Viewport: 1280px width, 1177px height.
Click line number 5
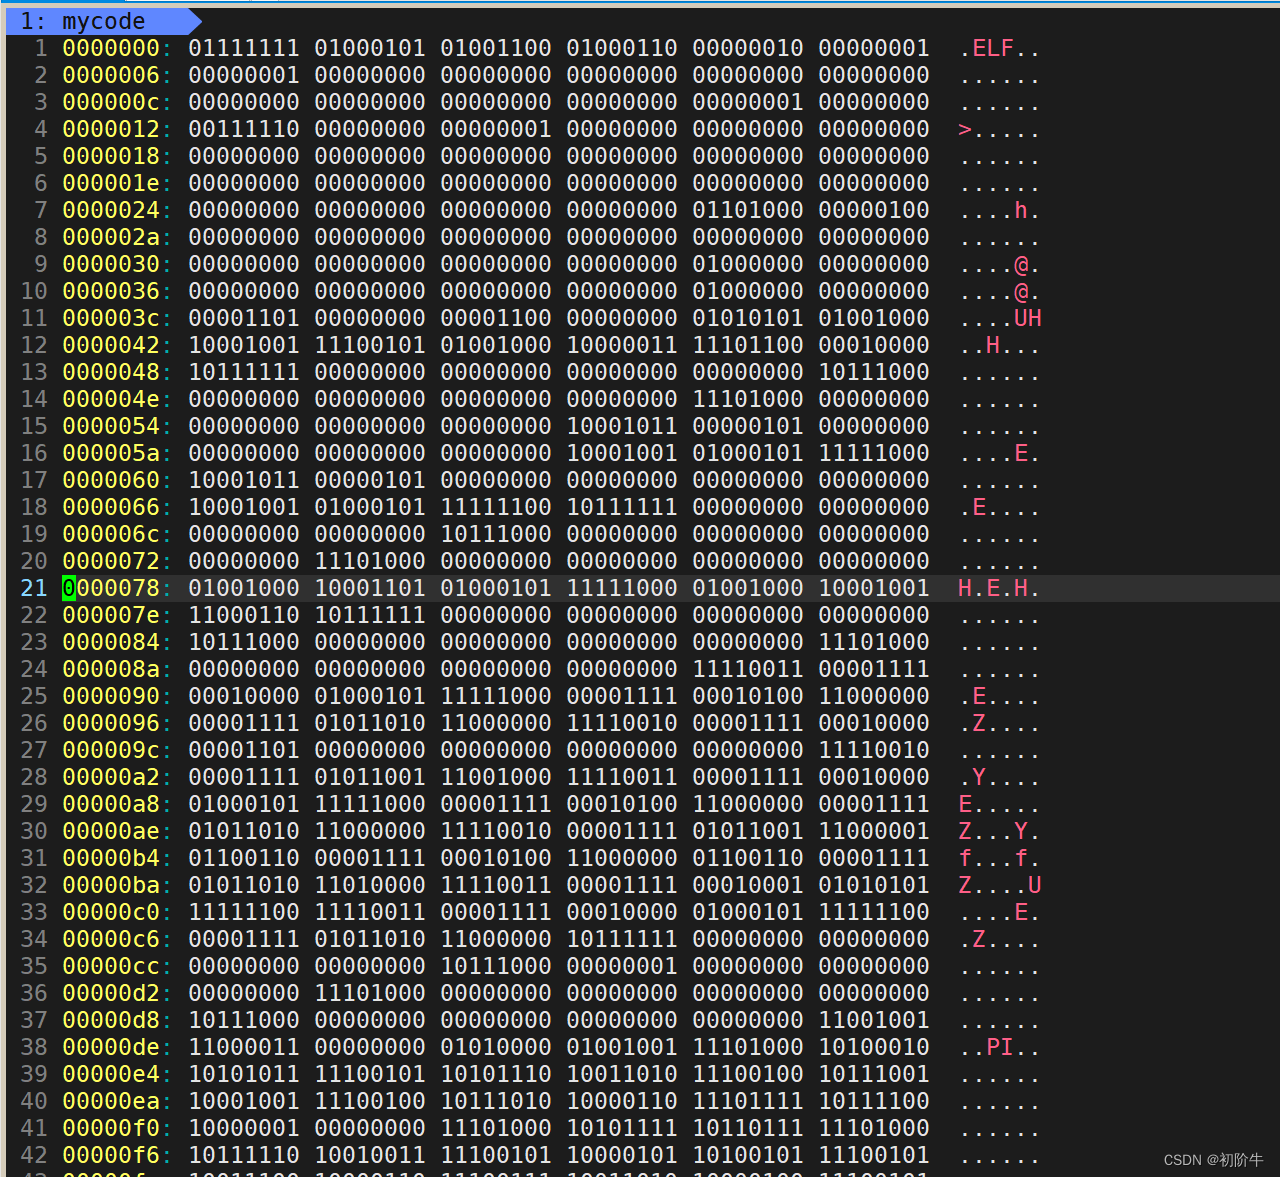coord(41,156)
